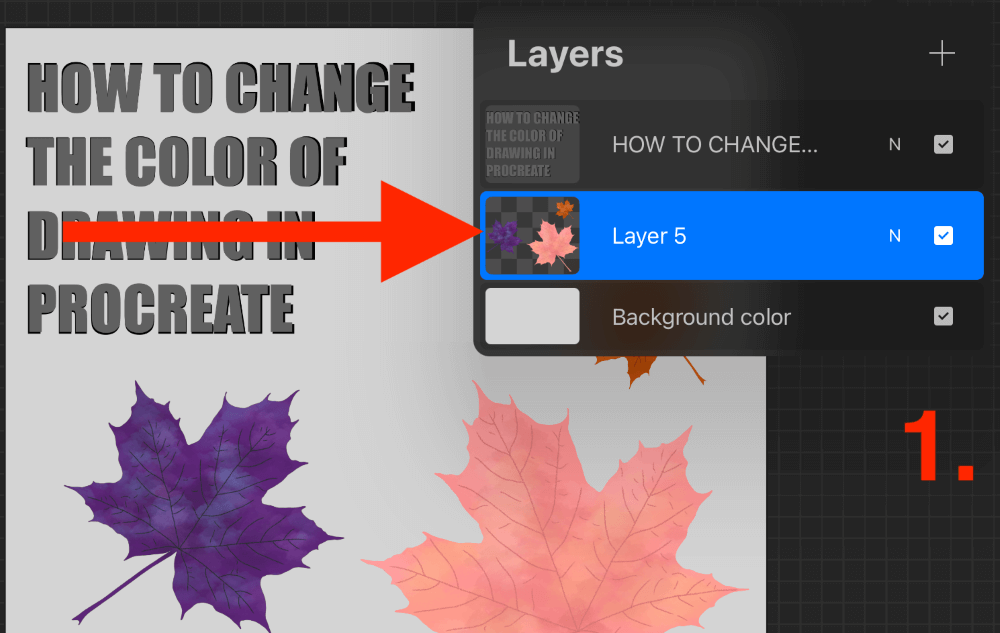Click the HOW TO CHANGE canvas heading
This screenshot has width=1000, height=633.
coord(221,87)
